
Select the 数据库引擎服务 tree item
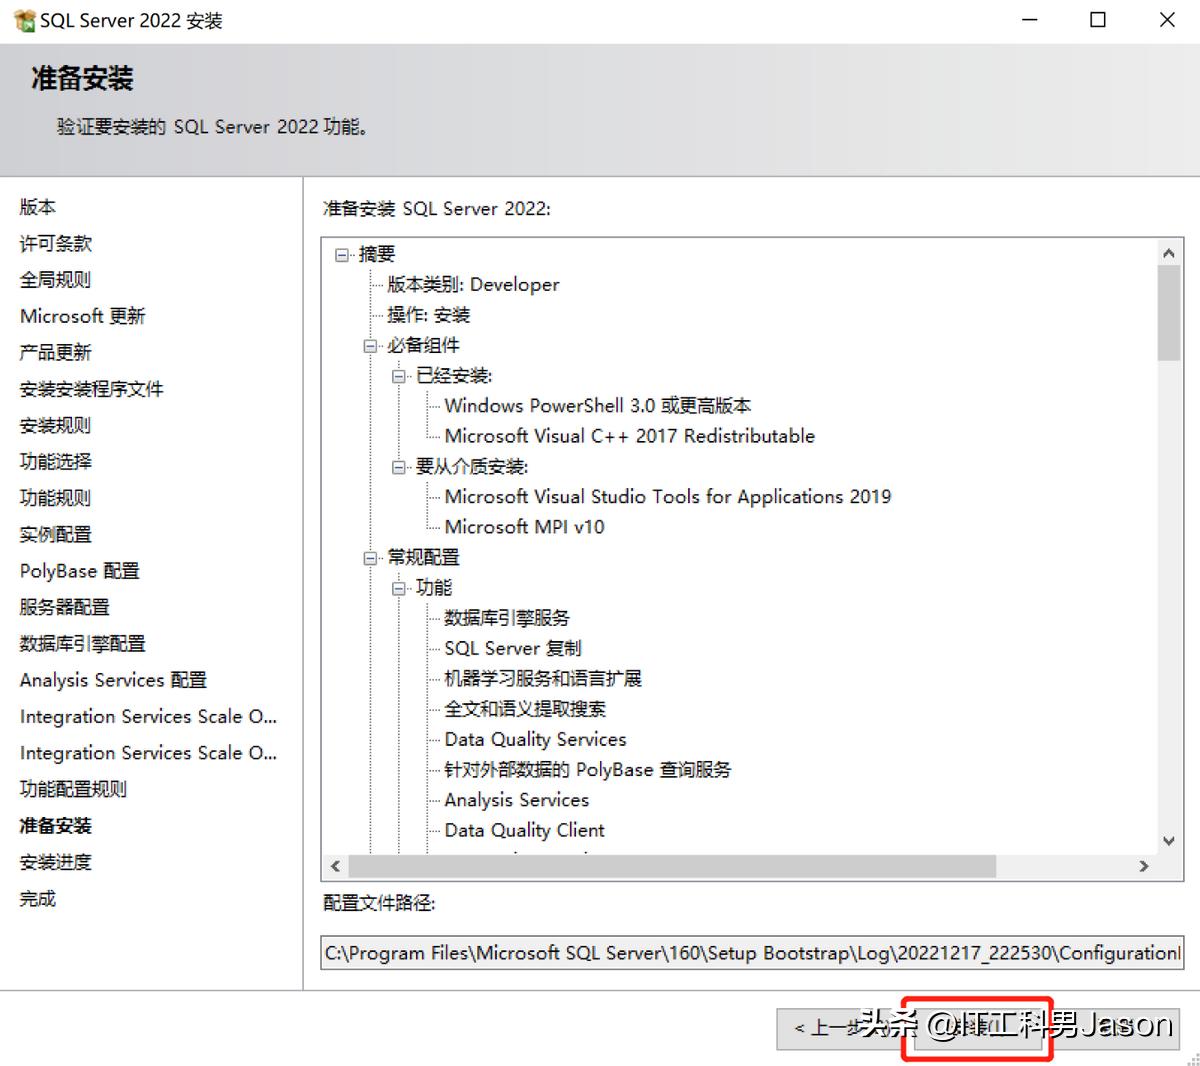(x=506, y=617)
